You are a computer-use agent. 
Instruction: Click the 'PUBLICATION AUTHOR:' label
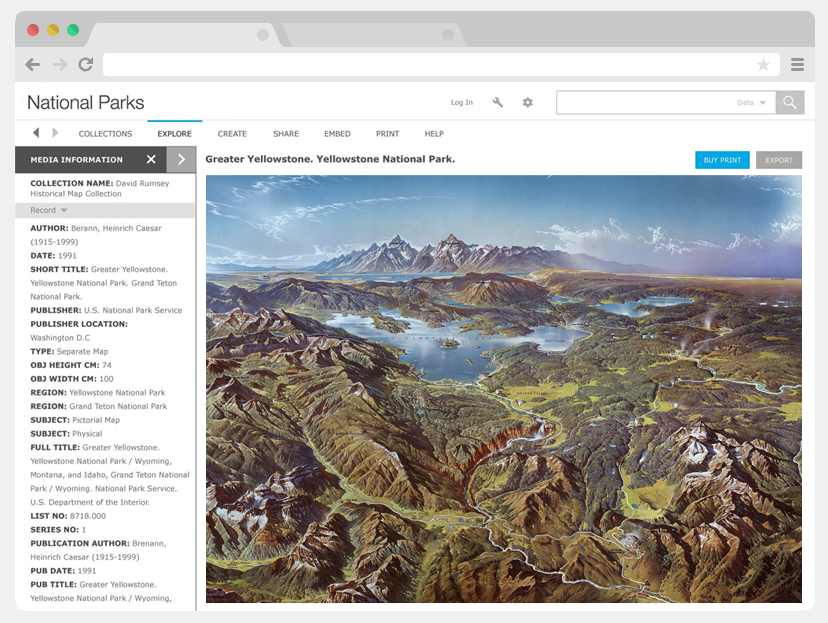80,544
